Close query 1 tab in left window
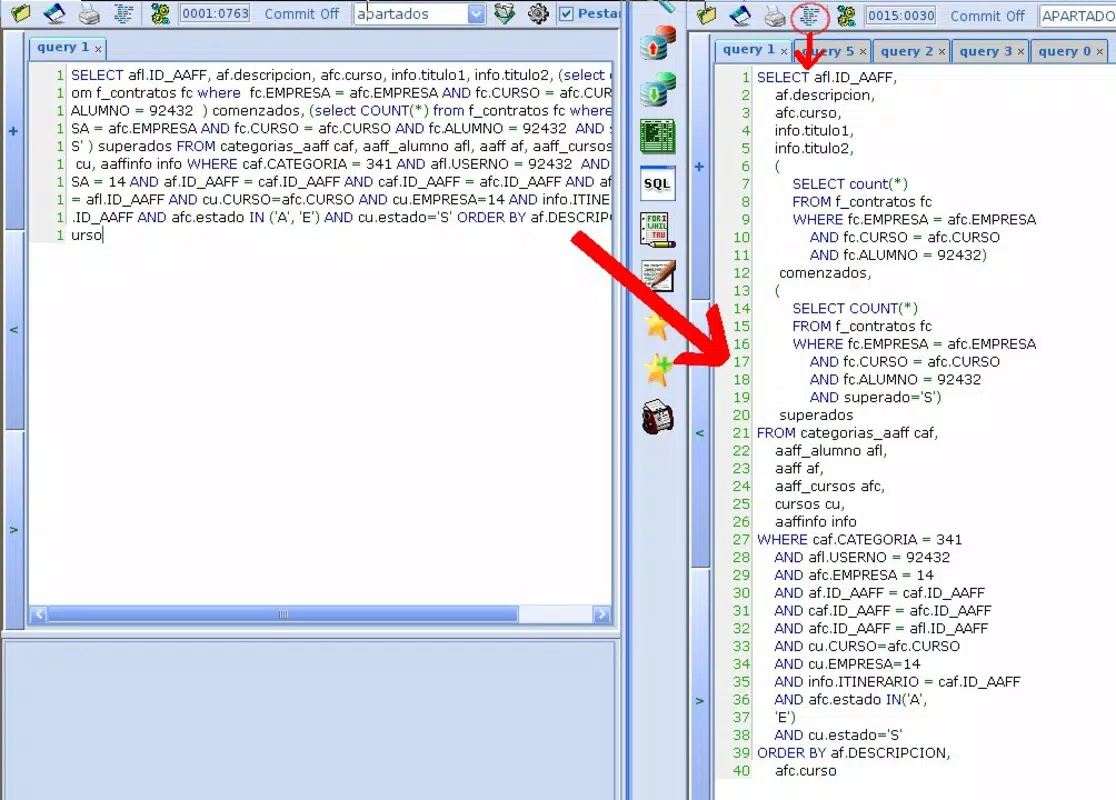The image size is (1116, 800). coord(98,49)
